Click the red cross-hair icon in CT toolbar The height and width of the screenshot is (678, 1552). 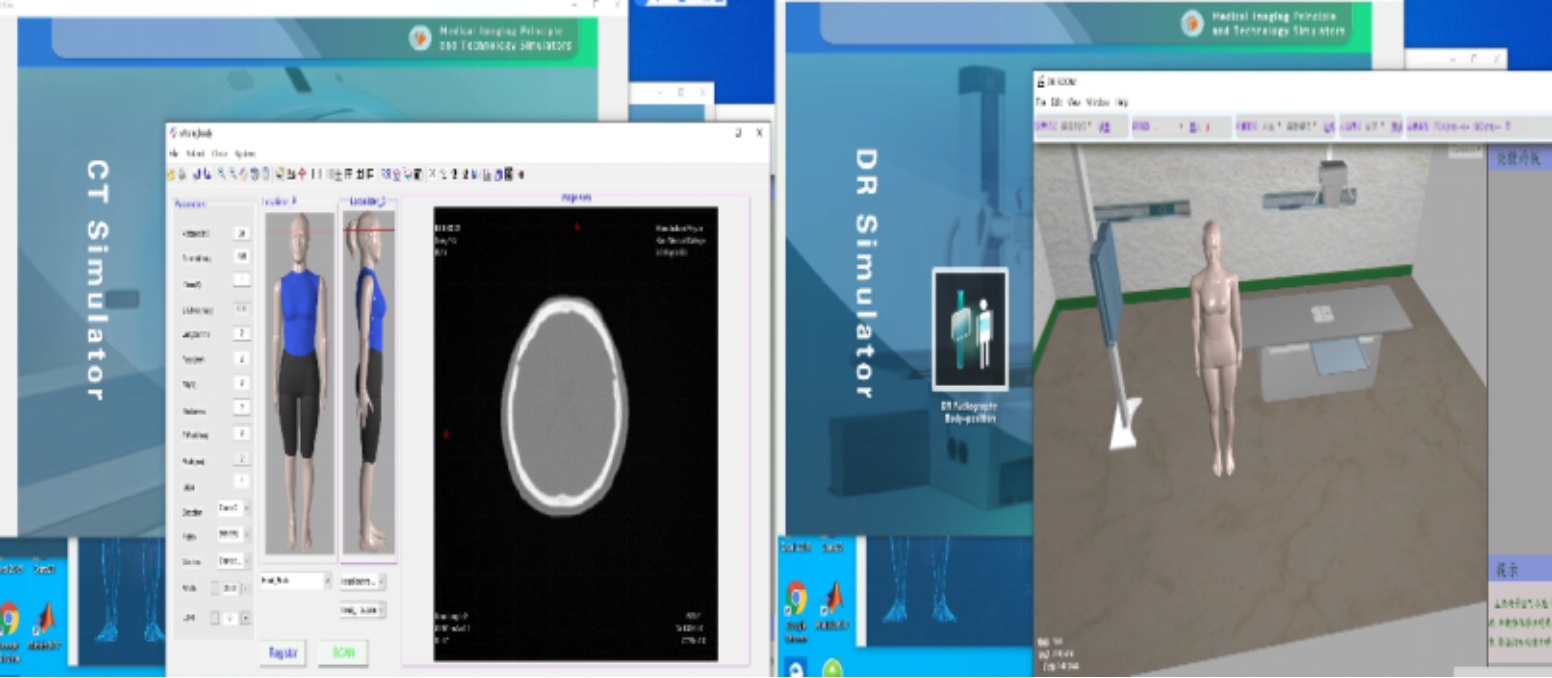pyautogui.click(x=301, y=174)
